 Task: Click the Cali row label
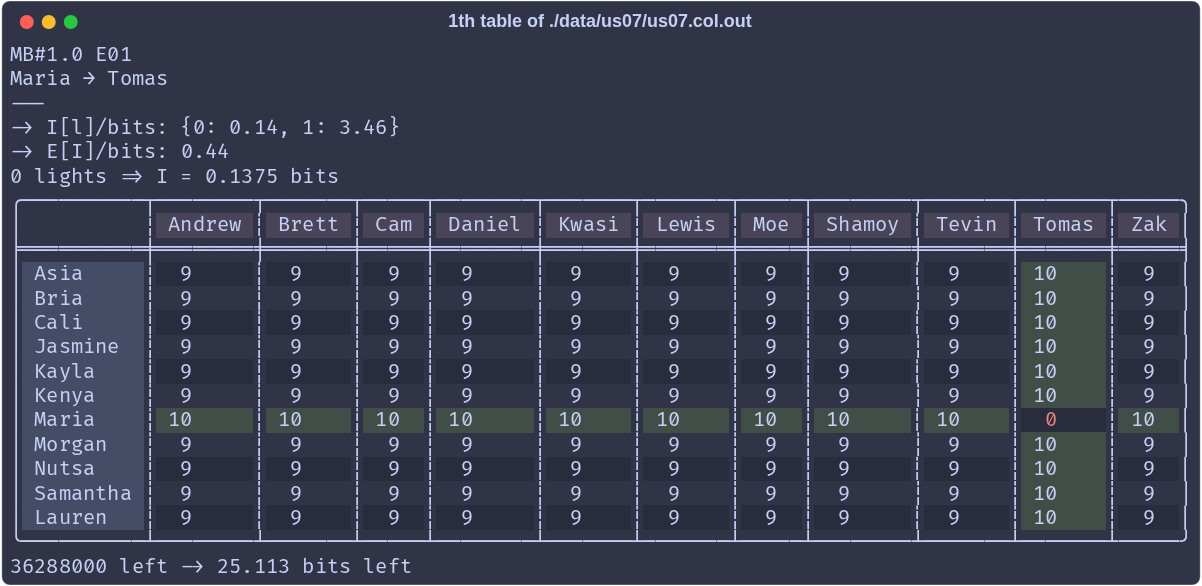[x=83, y=322]
